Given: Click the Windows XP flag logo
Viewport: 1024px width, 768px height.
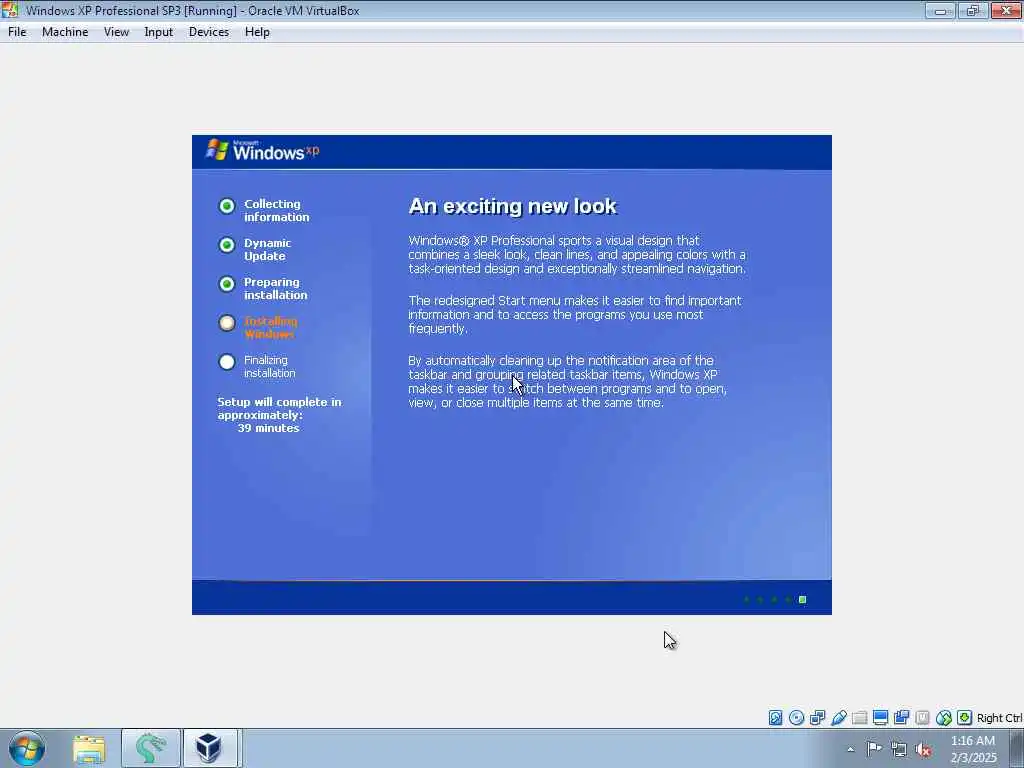Looking at the screenshot, I should [217, 150].
